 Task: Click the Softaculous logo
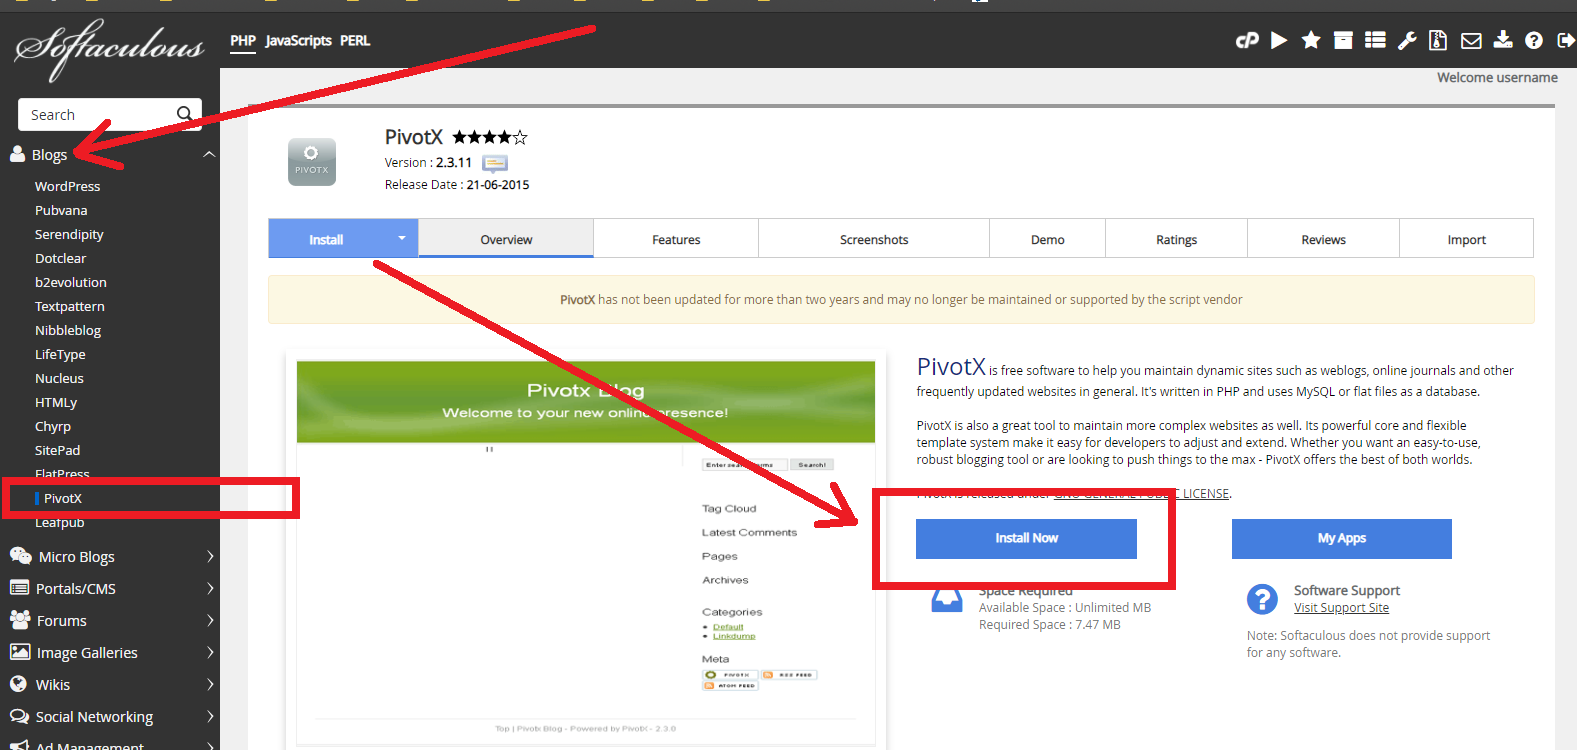click(x=109, y=48)
